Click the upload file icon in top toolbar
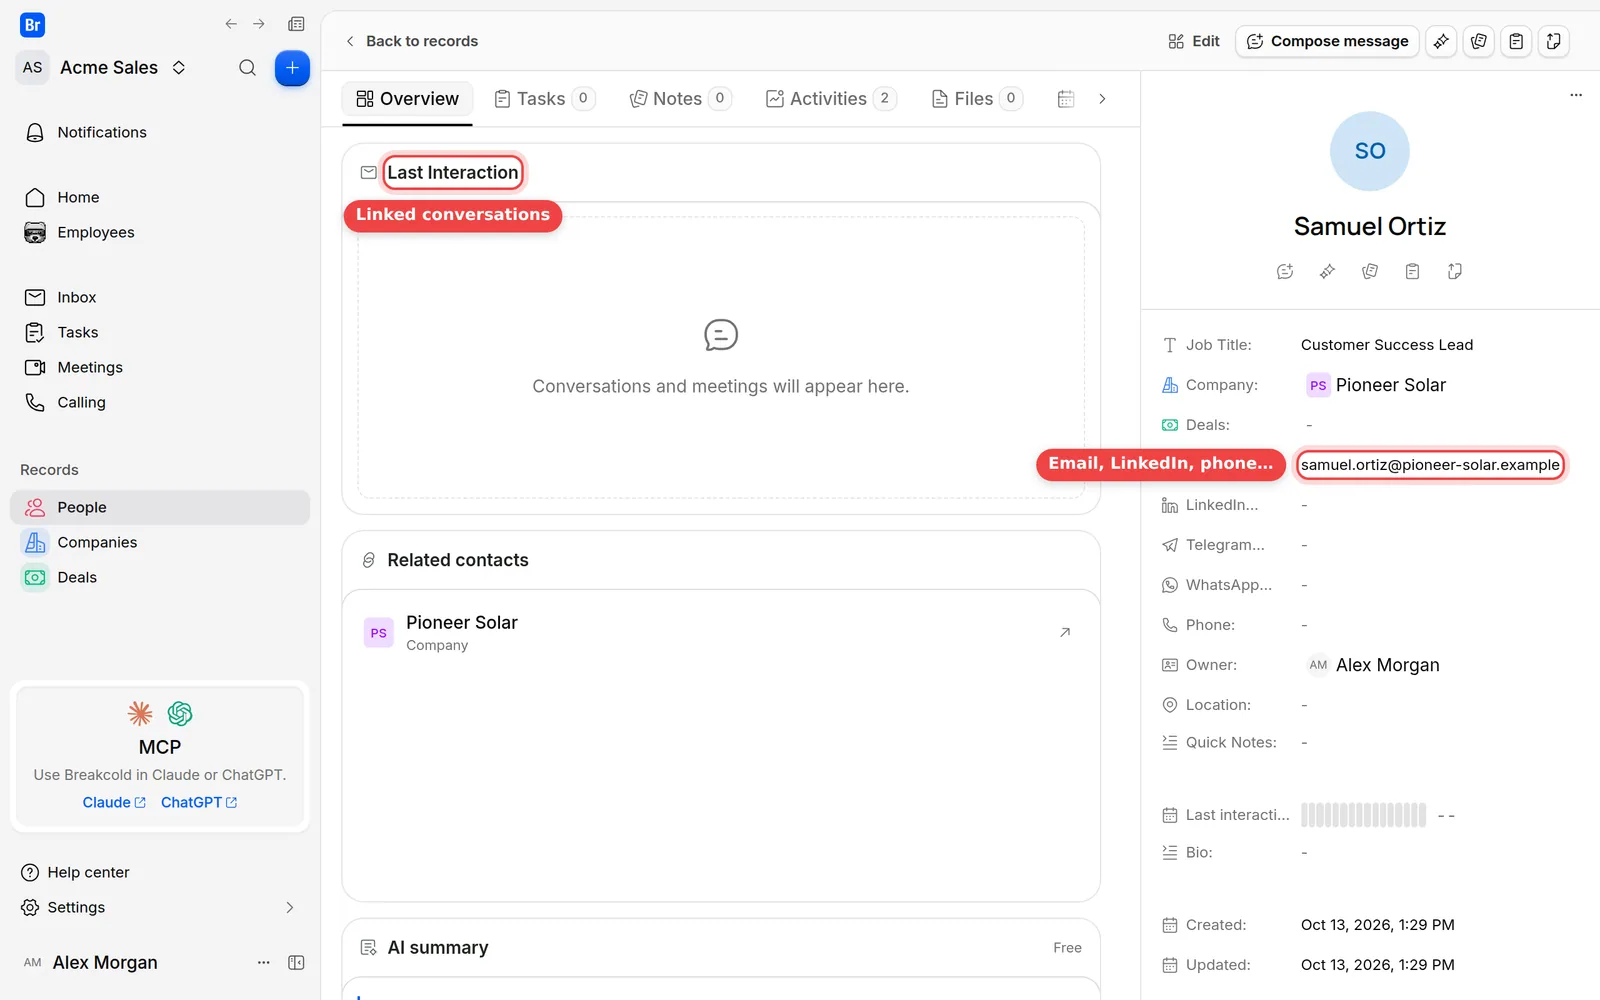The height and width of the screenshot is (1000, 1600). pyautogui.click(x=1554, y=41)
